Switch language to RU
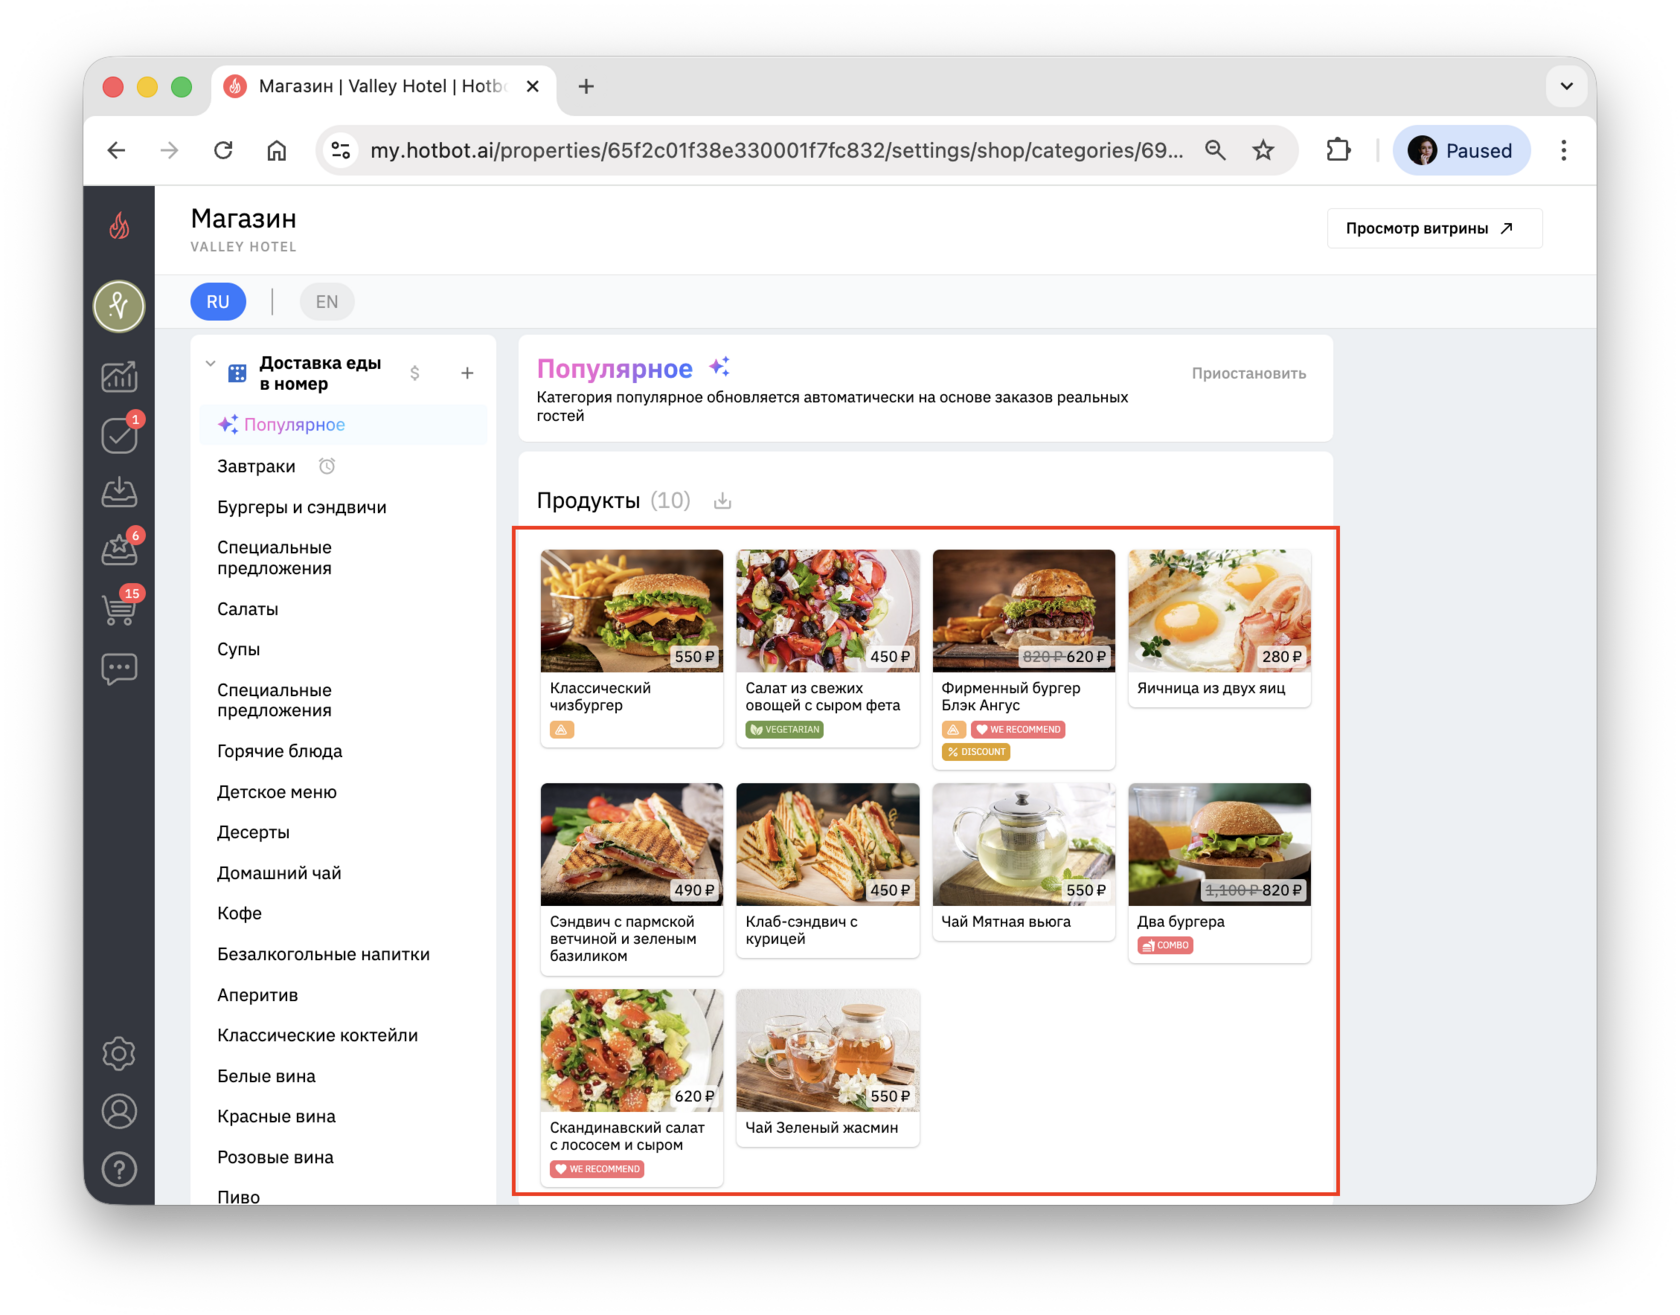Screen dimensions: 1680x1315 point(218,302)
